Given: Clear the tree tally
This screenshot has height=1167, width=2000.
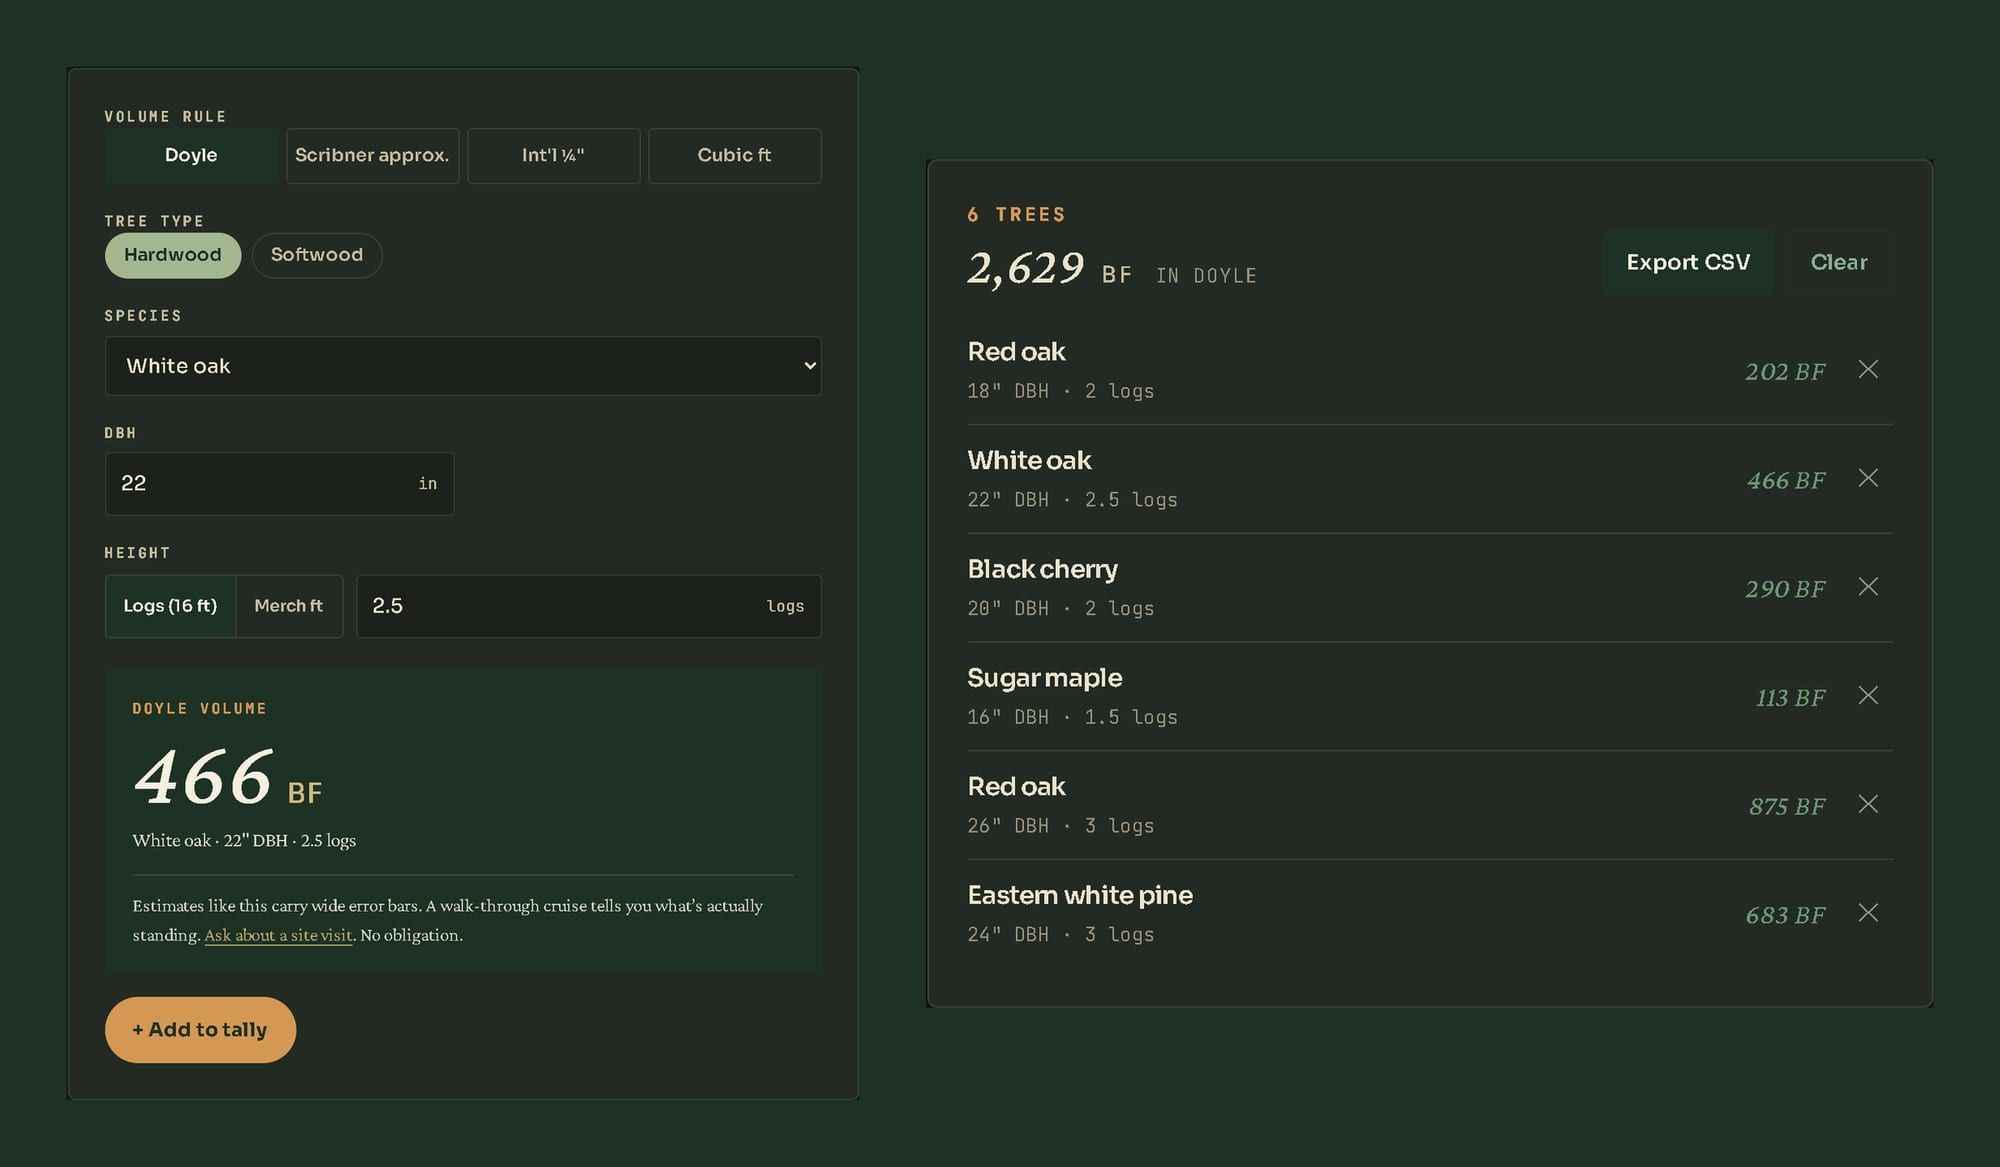Looking at the screenshot, I should [x=1839, y=262].
